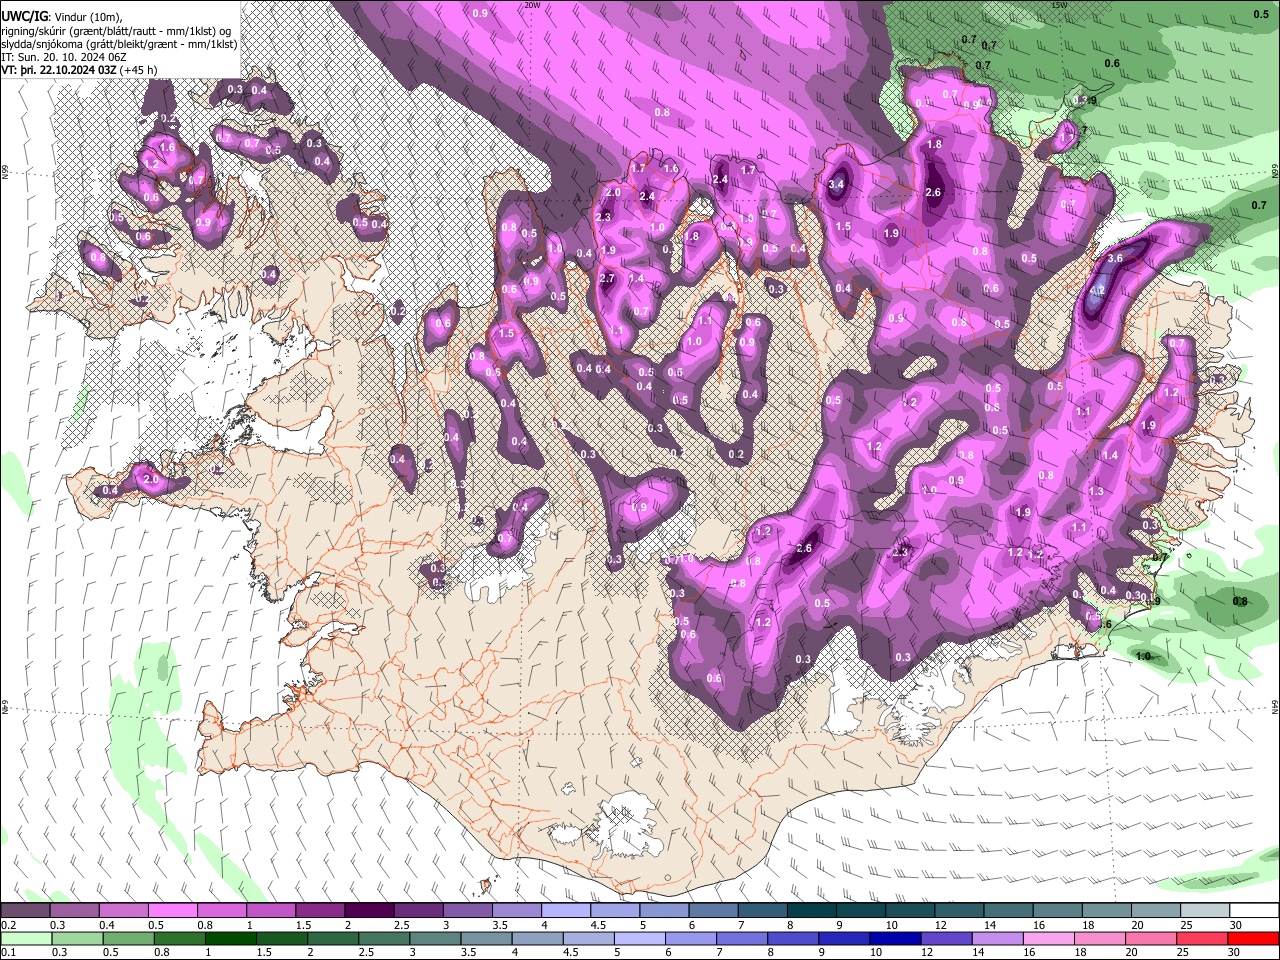Pick the darkest green rain swatch between 1 and 1.5
1280x960 pixels.
(x=229, y=938)
